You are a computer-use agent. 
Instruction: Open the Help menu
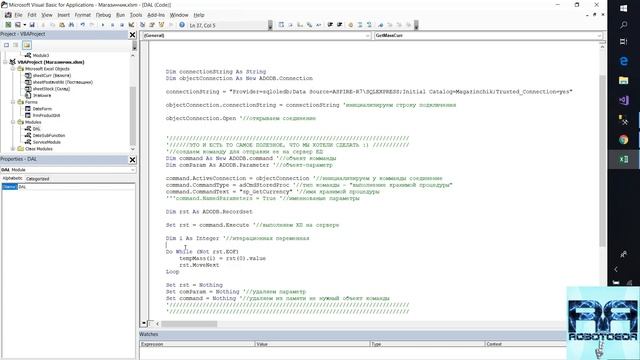(x=199, y=15)
